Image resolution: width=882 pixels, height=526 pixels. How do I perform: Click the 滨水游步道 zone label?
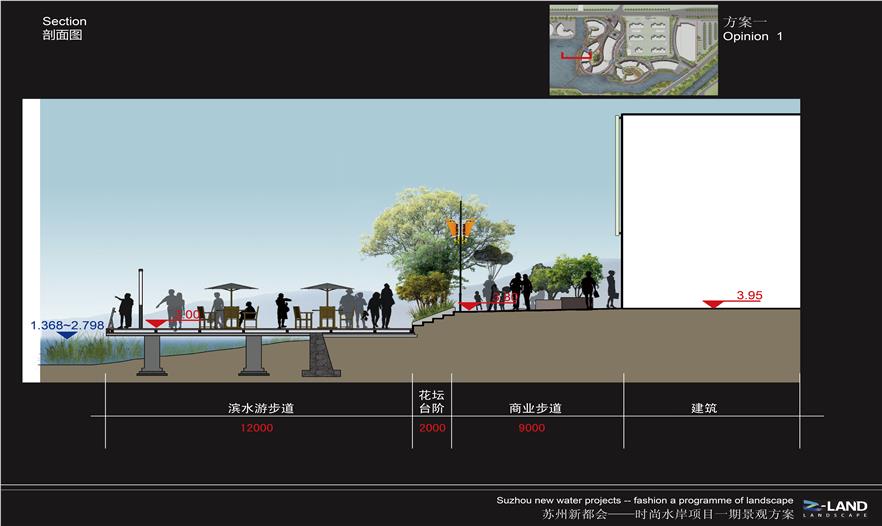260,408
